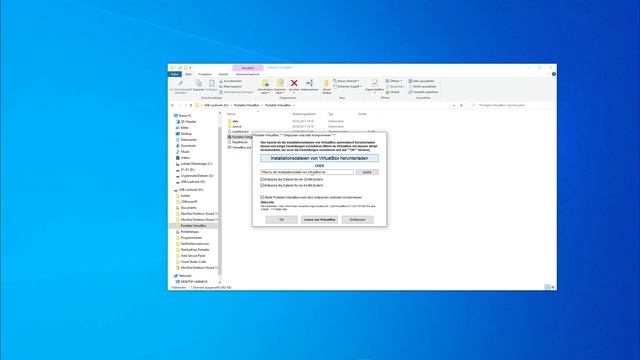This screenshot has height=360, width=640.
Task: Open the Einfacher Zugriff dropdown
Action: [347, 87]
